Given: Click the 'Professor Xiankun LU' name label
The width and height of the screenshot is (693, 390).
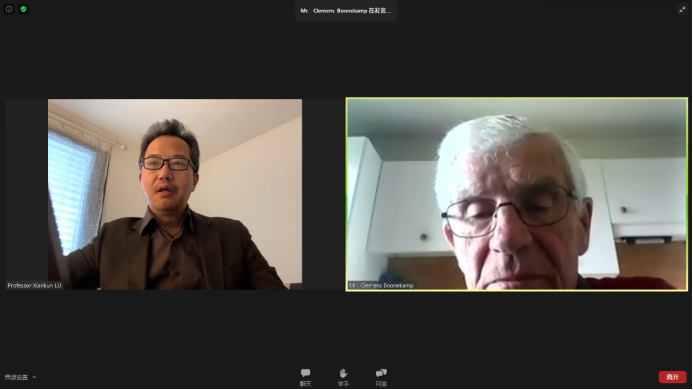Looking at the screenshot, I should point(34,285).
